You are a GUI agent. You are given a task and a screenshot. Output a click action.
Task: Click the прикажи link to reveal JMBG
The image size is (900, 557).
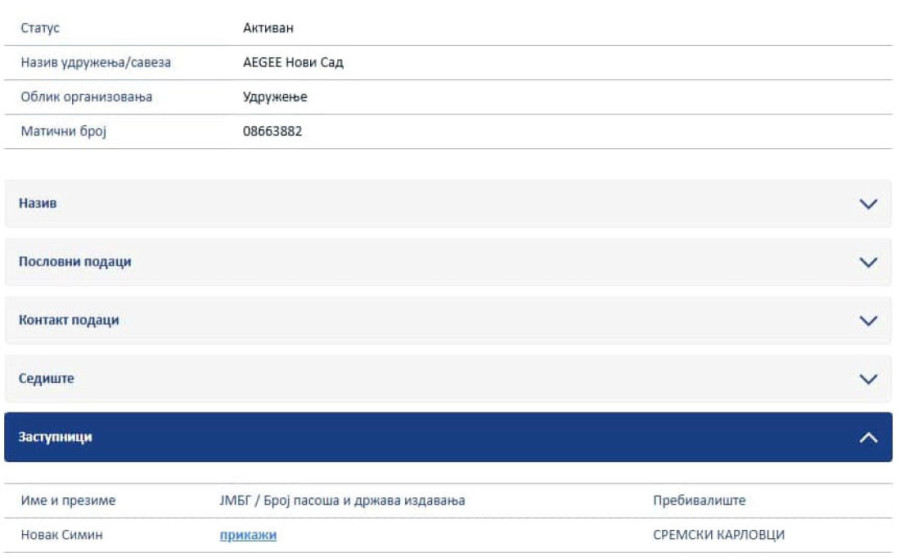click(x=248, y=535)
